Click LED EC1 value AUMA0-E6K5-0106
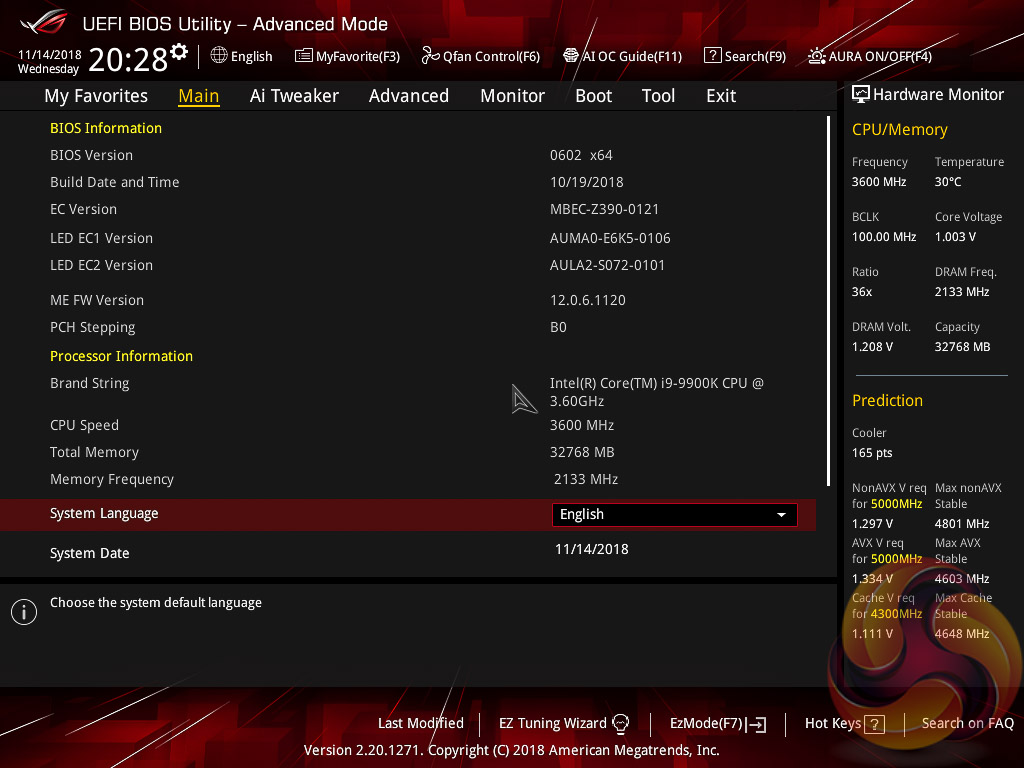1024x768 pixels. [610, 238]
